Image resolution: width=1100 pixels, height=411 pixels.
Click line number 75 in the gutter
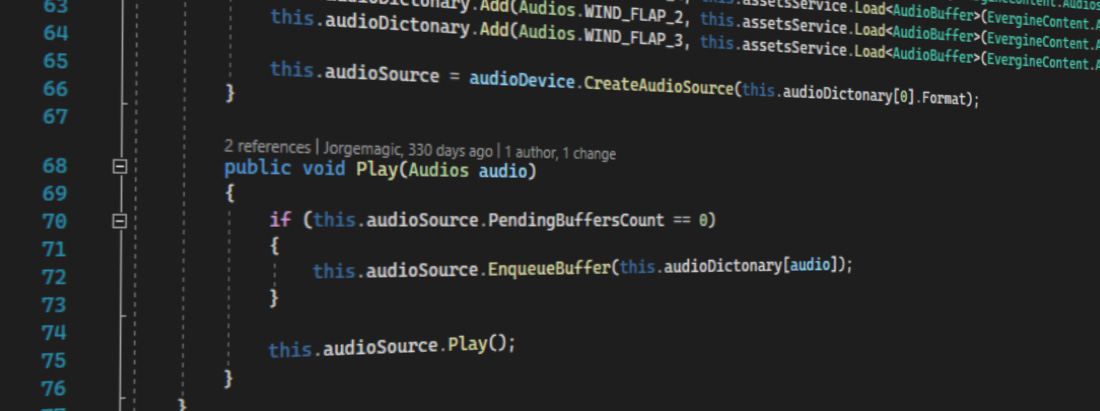54,360
